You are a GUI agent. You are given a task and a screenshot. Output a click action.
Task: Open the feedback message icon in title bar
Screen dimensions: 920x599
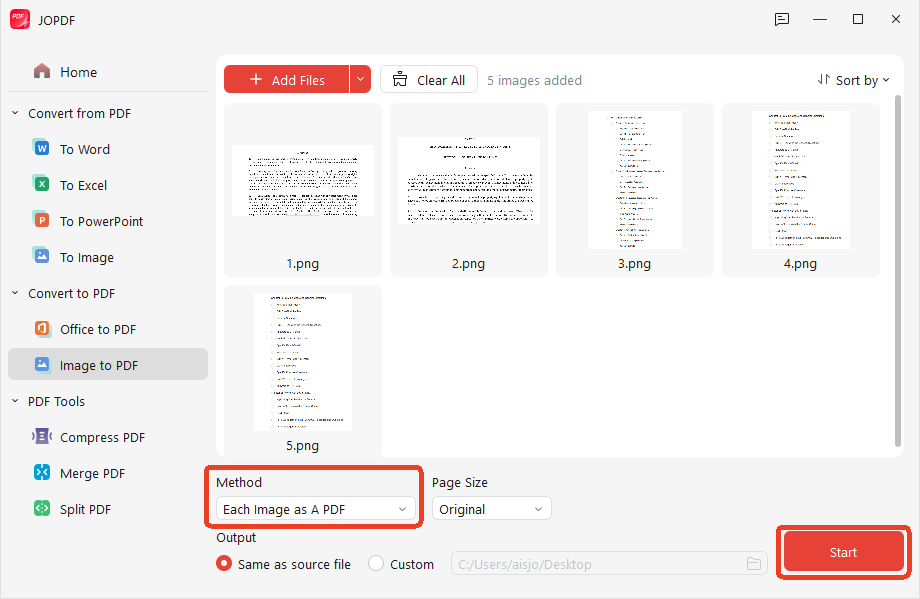pos(782,19)
